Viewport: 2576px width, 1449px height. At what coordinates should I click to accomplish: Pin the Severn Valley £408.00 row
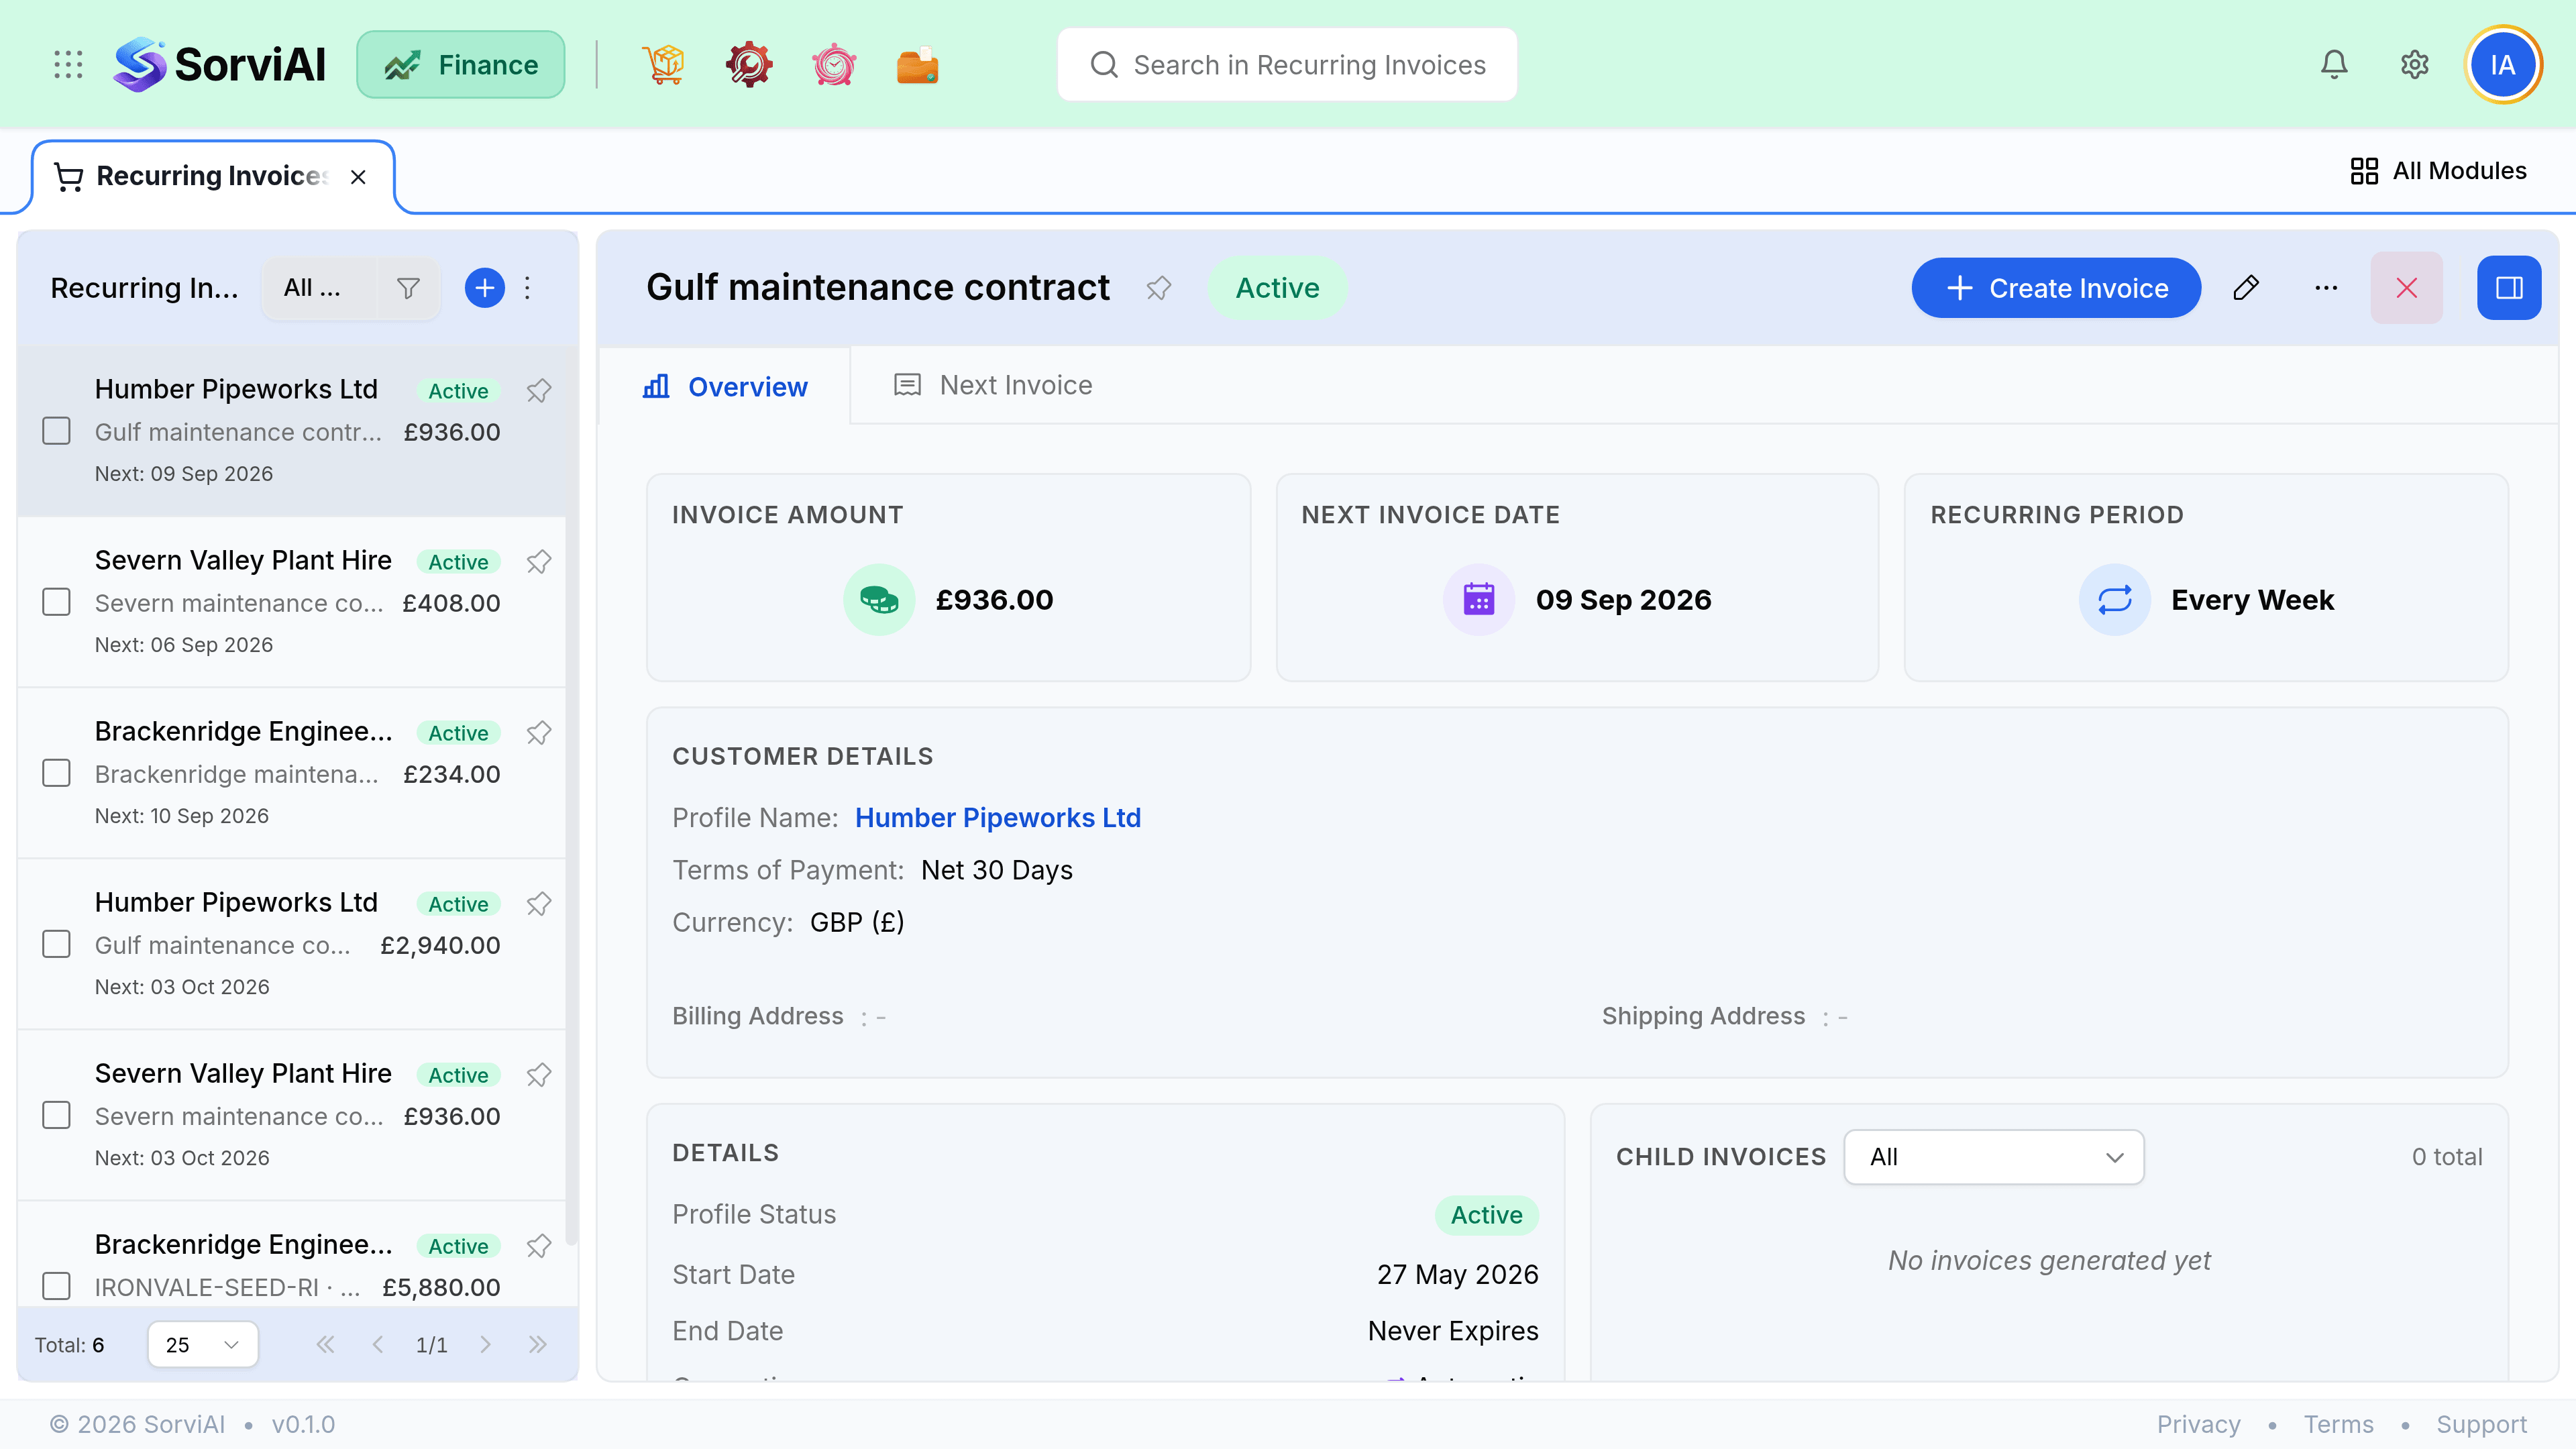[539, 561]
